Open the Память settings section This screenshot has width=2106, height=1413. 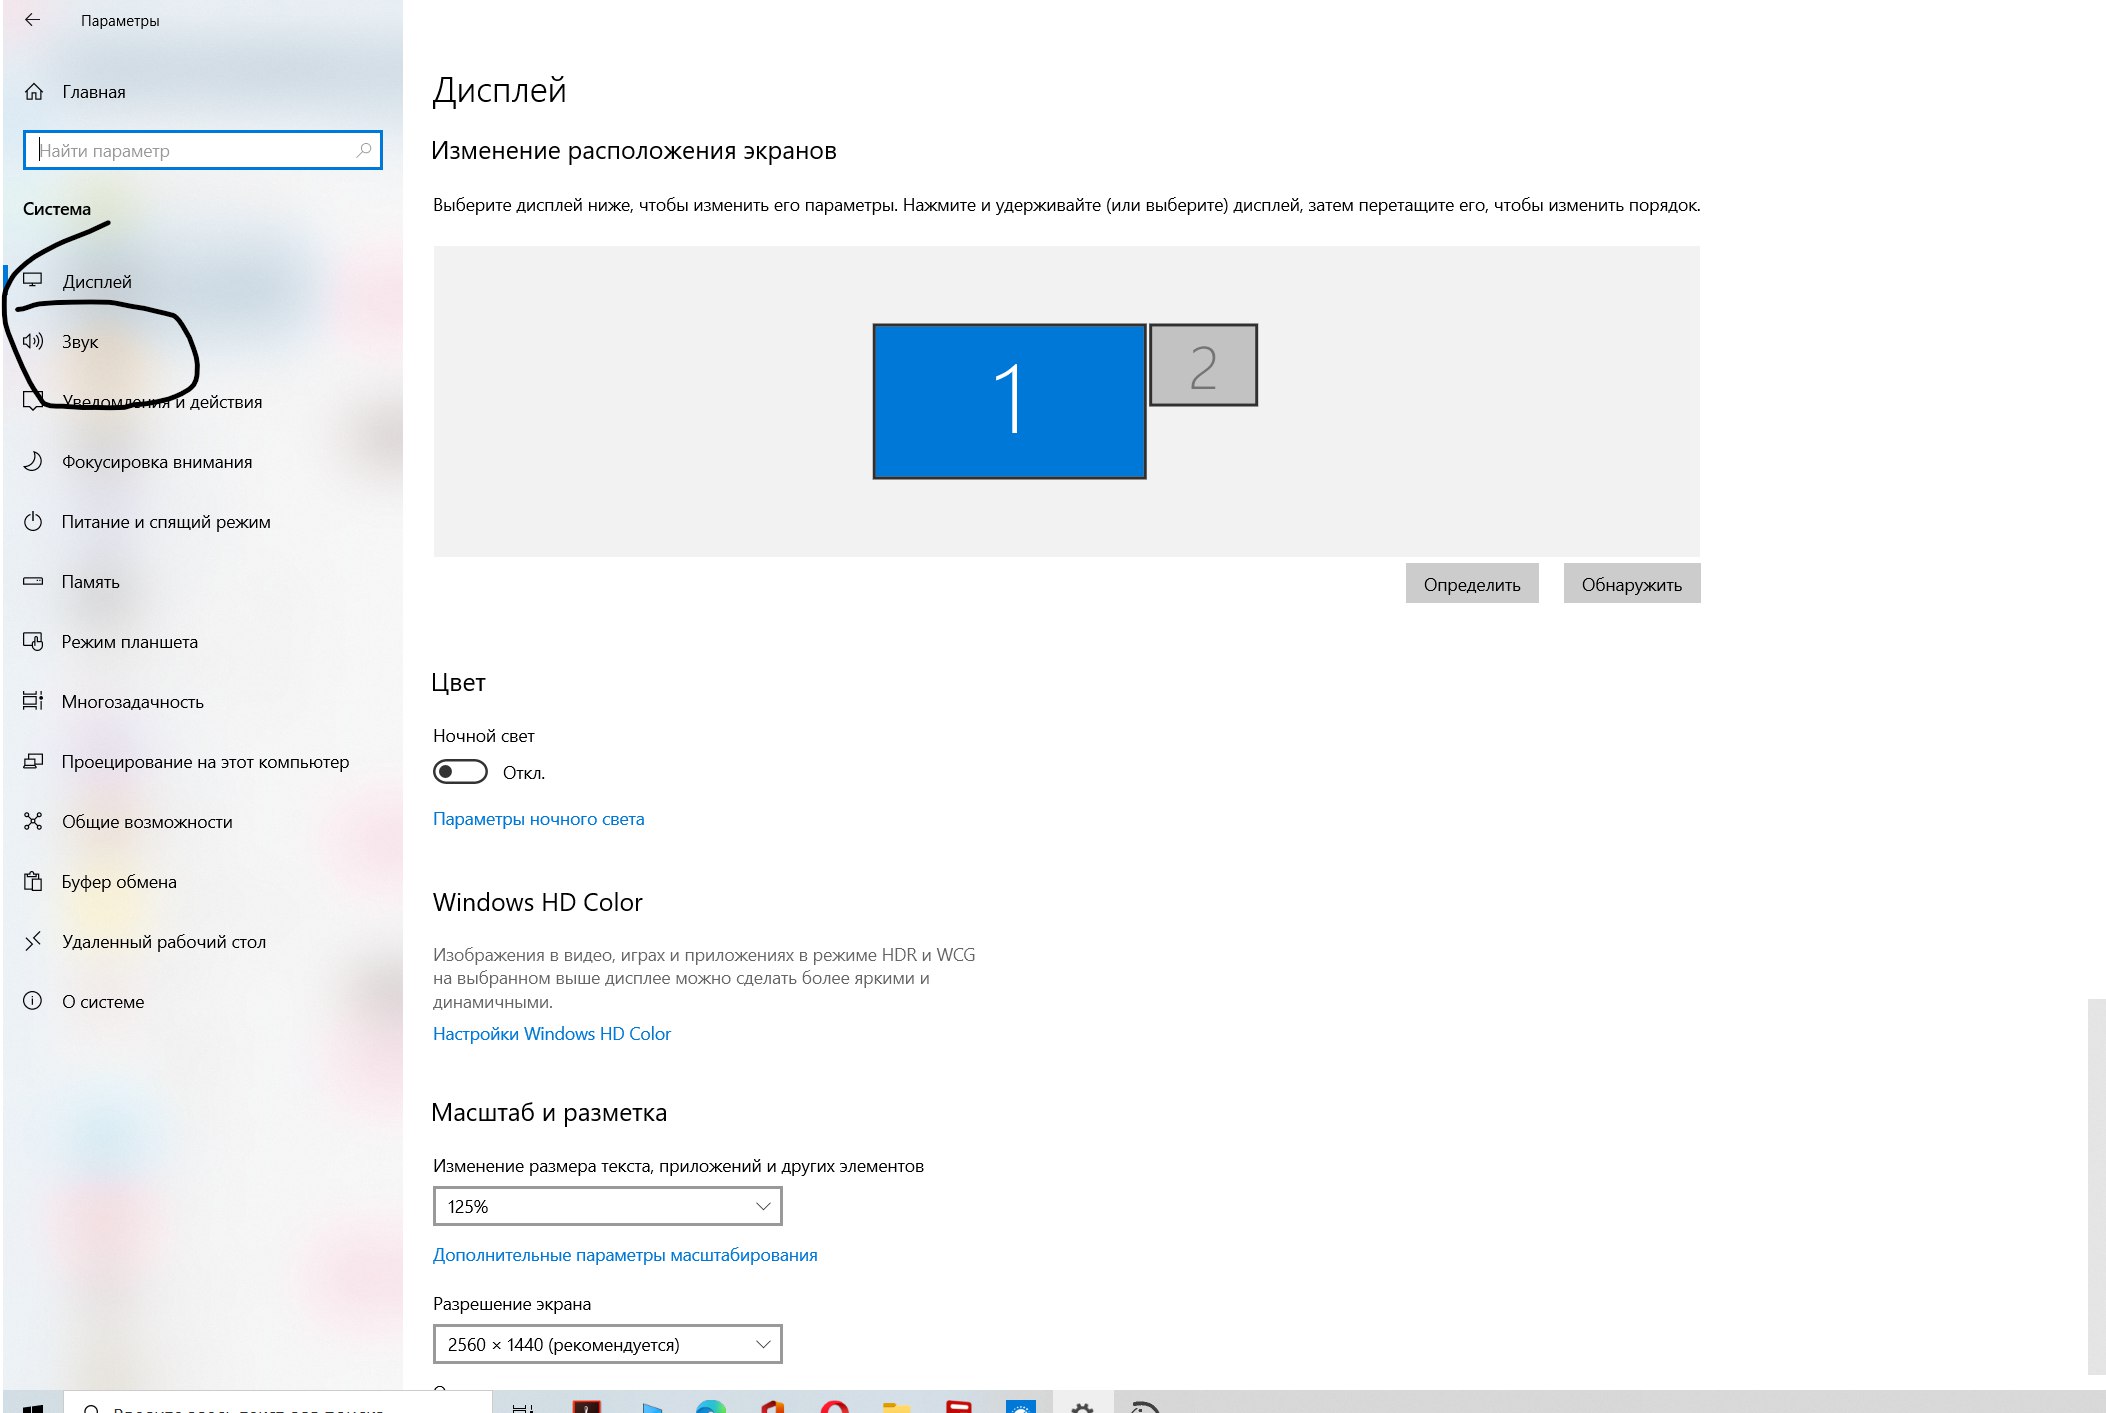[x=90, y=582]
